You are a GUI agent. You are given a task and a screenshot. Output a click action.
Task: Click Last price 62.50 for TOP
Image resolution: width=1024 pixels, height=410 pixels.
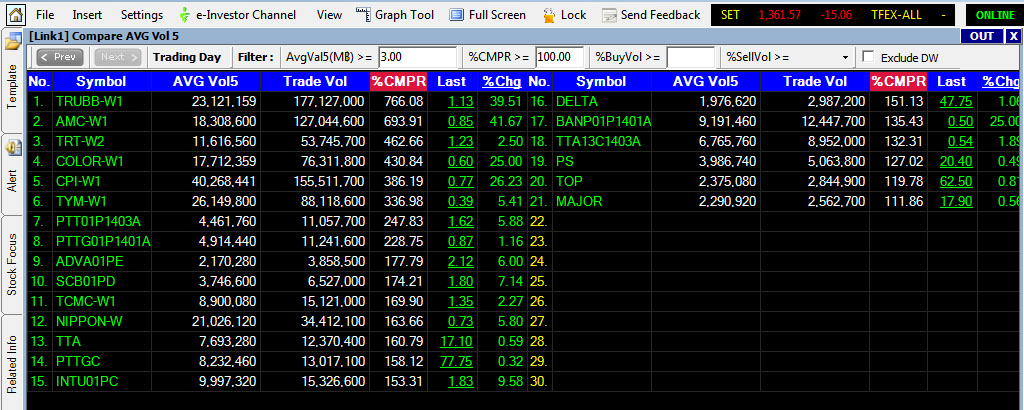(x=956, y=181)
